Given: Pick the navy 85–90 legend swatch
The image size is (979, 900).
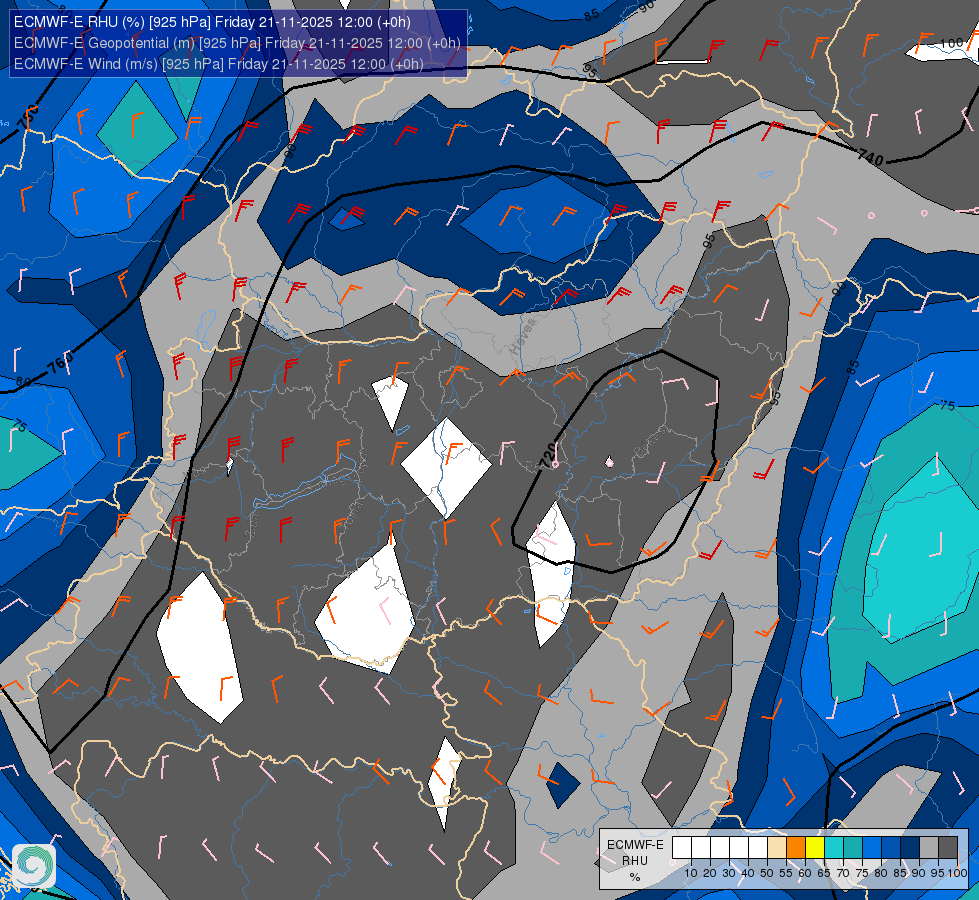Looking at the screenshot, I should click(x=910, y=848).
